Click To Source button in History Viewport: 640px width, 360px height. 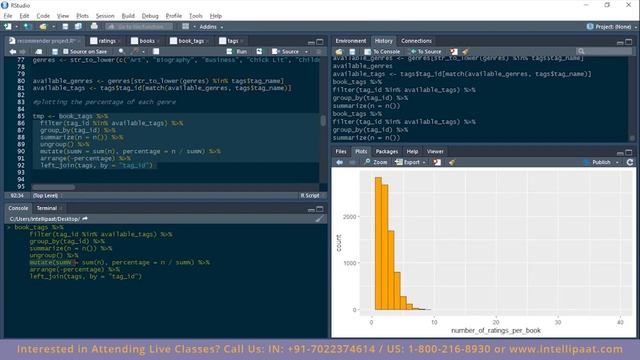[x=426, y=52]
